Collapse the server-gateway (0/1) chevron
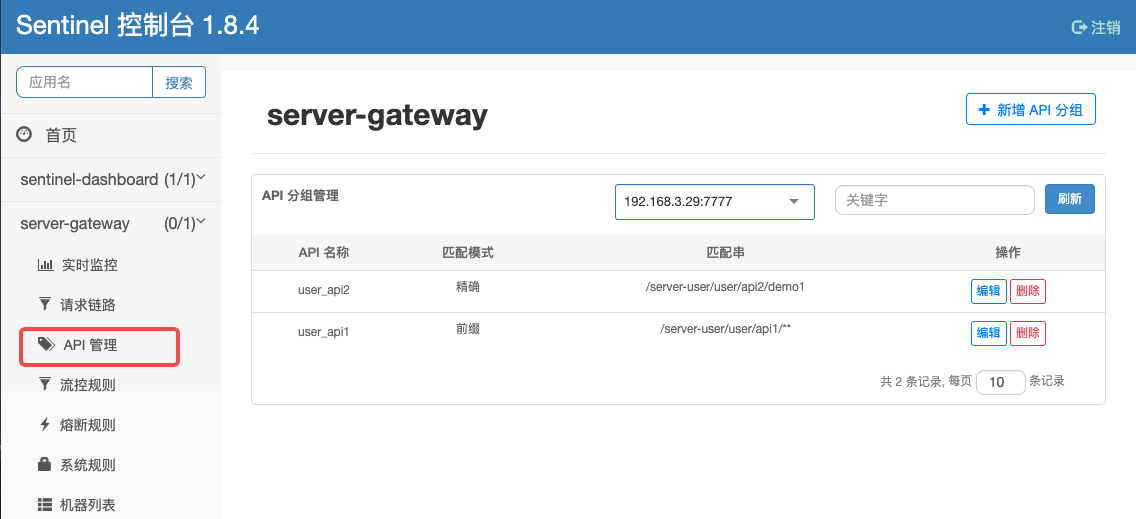 (201, 222)
